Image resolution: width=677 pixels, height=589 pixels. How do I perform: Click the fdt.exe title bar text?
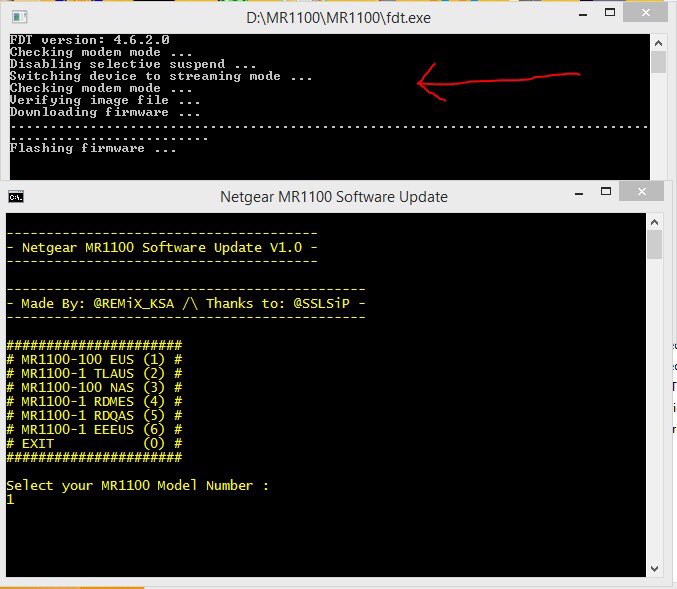[x=338, y=18]
